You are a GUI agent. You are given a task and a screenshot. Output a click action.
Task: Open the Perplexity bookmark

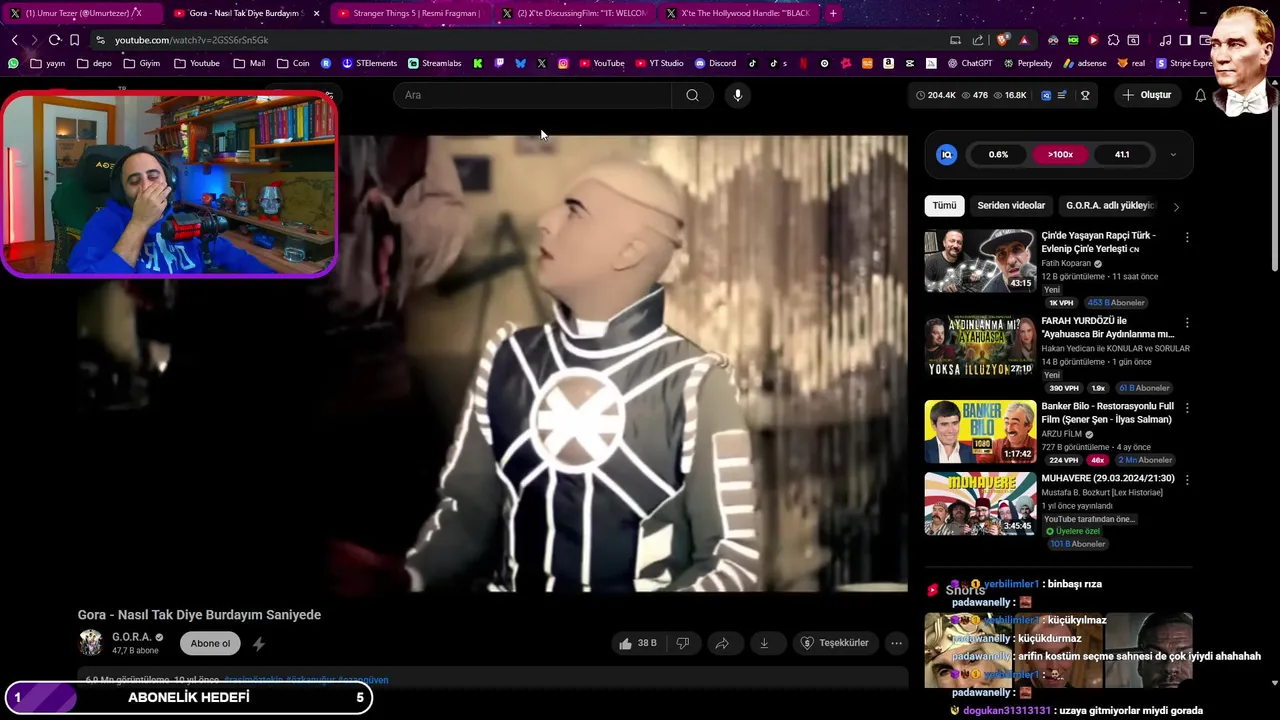point(1027,63)
